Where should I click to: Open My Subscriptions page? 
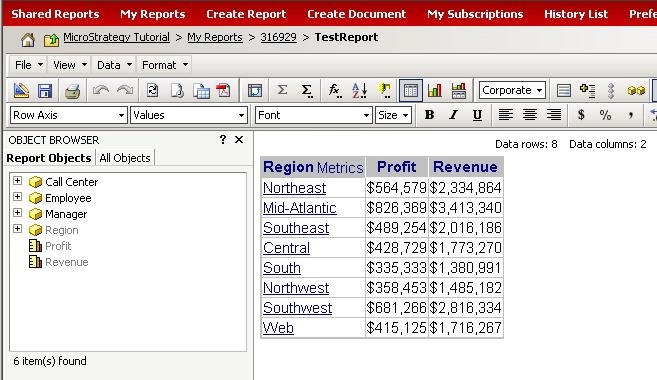(x=475, y=14)
